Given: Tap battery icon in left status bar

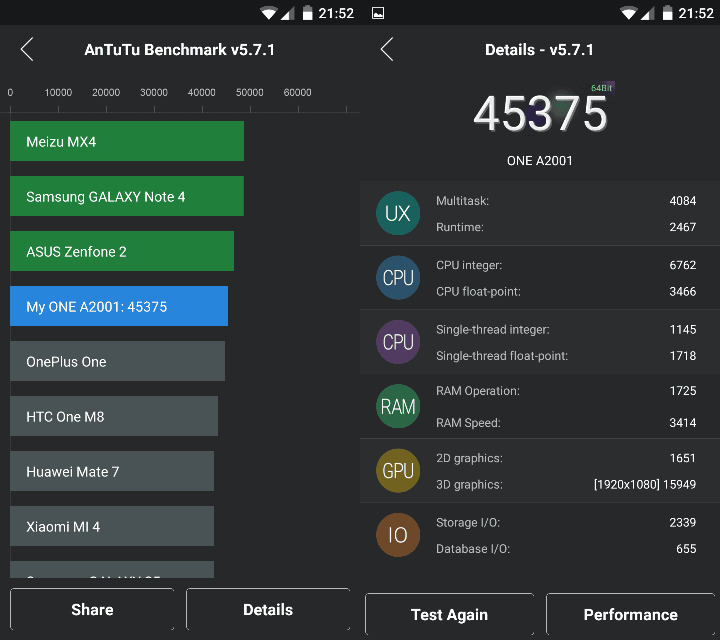Looking at the screenshot, I should click(x=308, y=13).
